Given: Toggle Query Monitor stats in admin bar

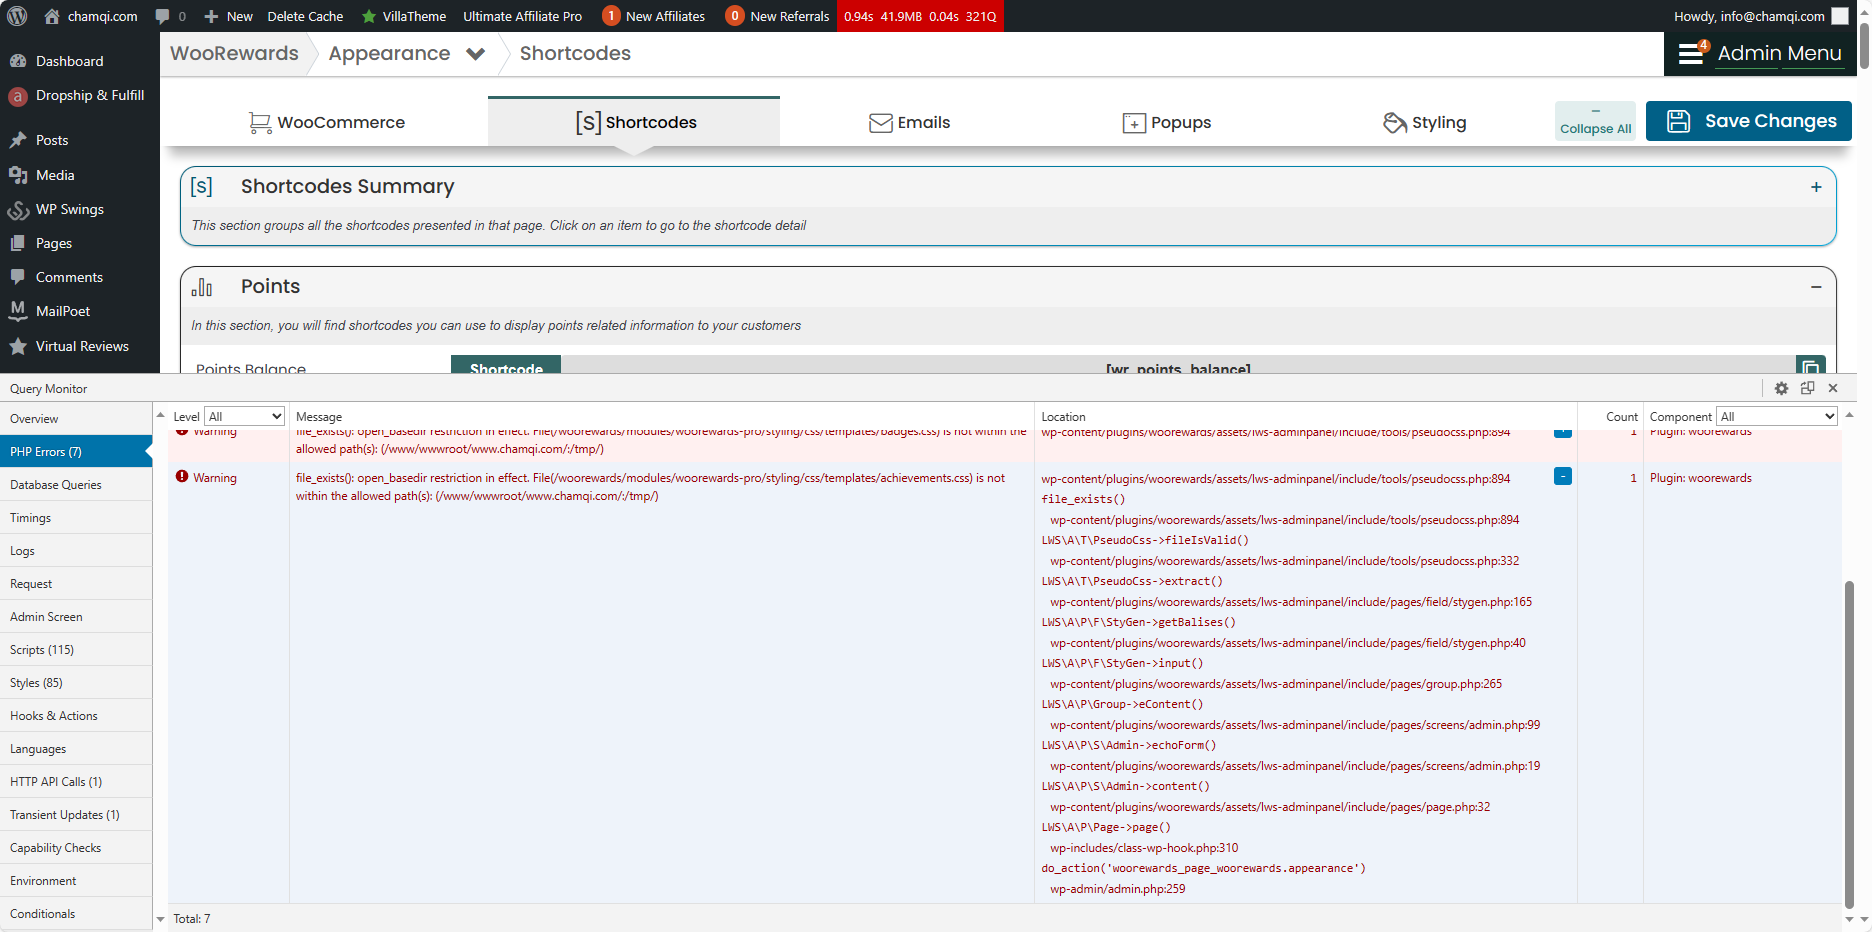Looking at the screenshot, I should point(920,16).
